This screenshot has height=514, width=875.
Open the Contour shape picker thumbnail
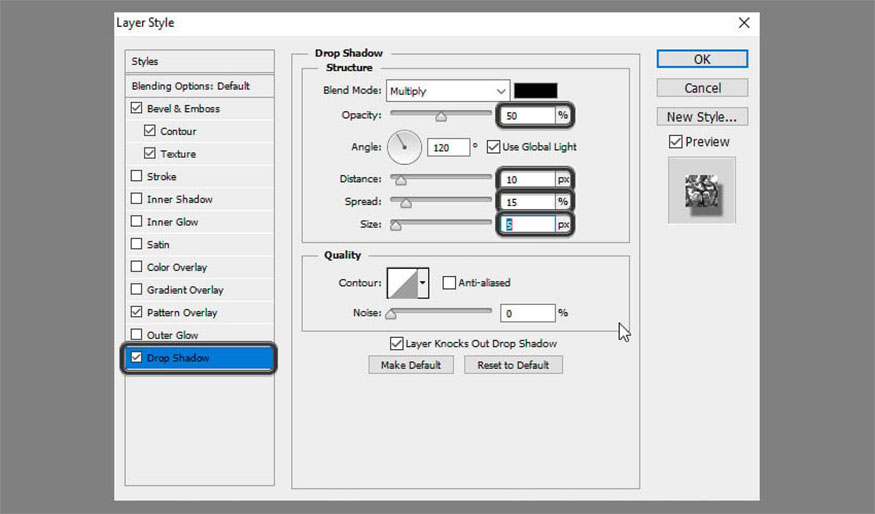(403, 283)
